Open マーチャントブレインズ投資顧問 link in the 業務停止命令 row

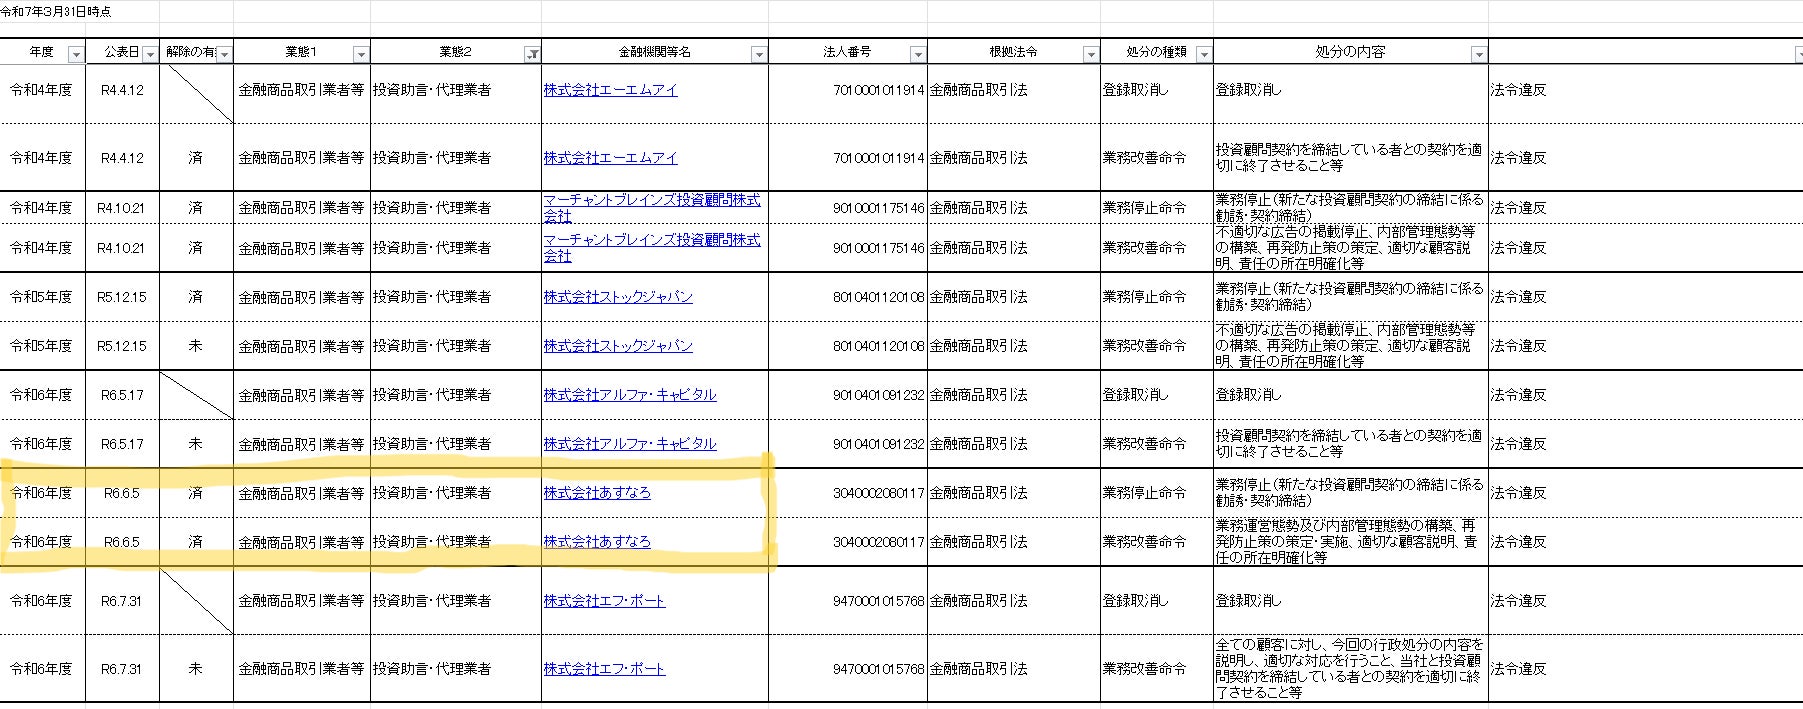click(x=651, y=208)
